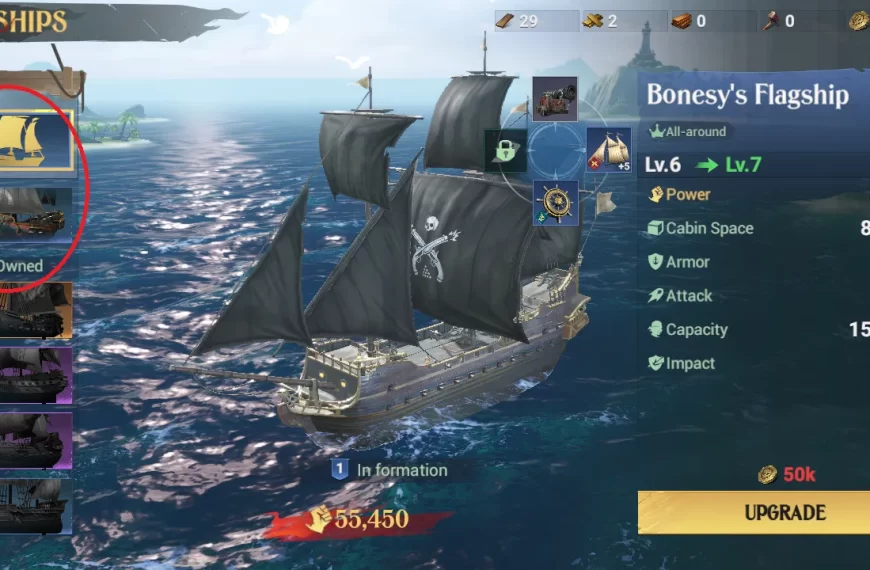Open the cannon equipment slot

click(x=554, y=99)
